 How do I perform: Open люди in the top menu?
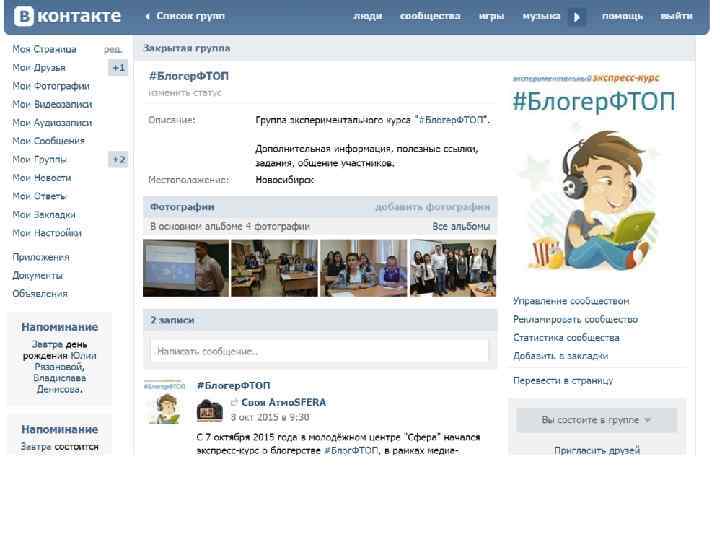pos(368,16)
